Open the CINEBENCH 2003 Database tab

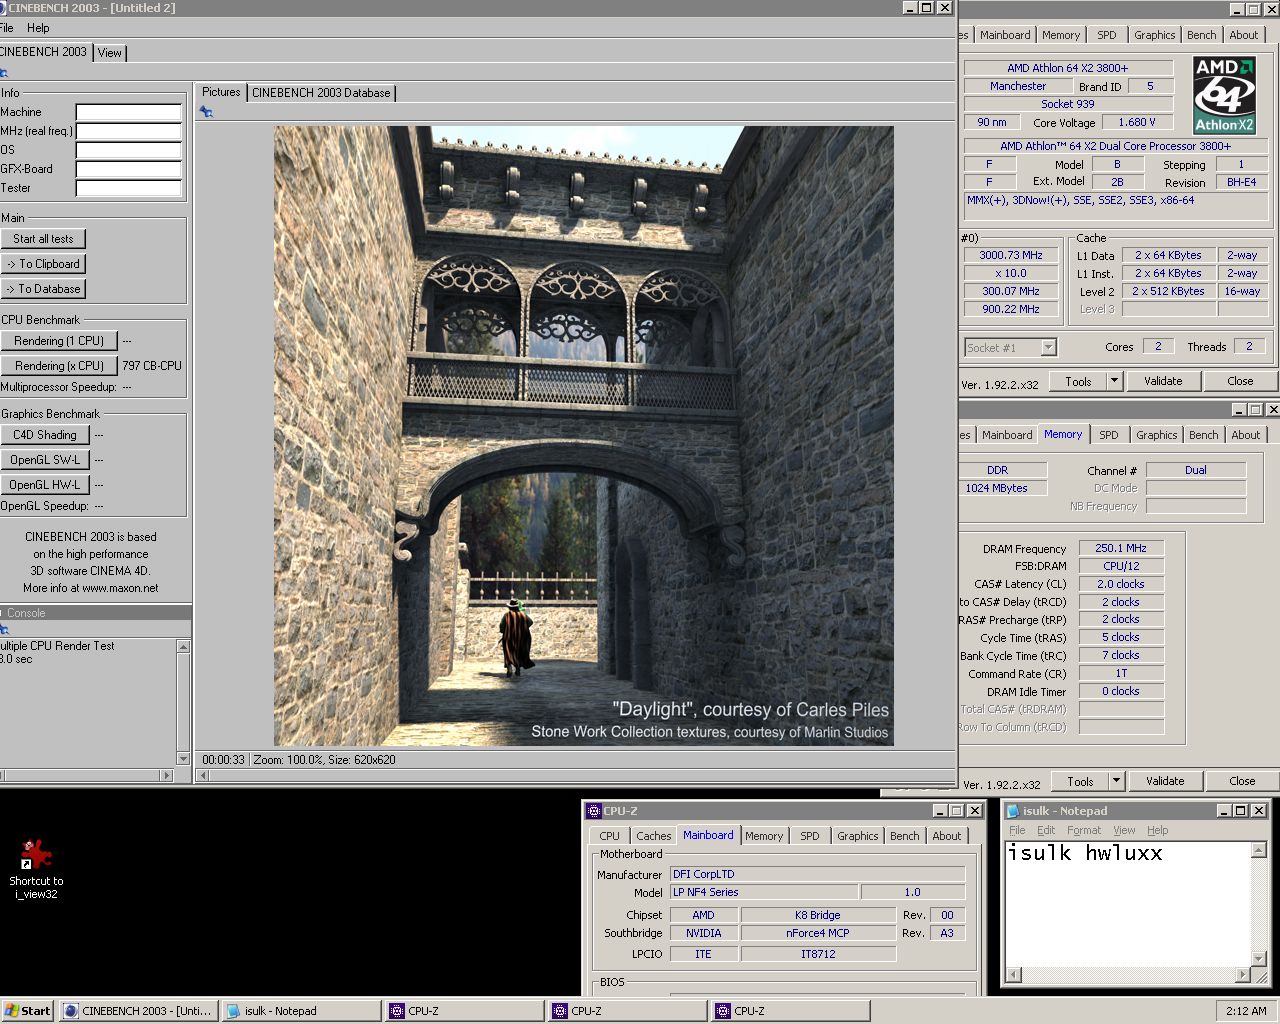[x=321, y=93]
